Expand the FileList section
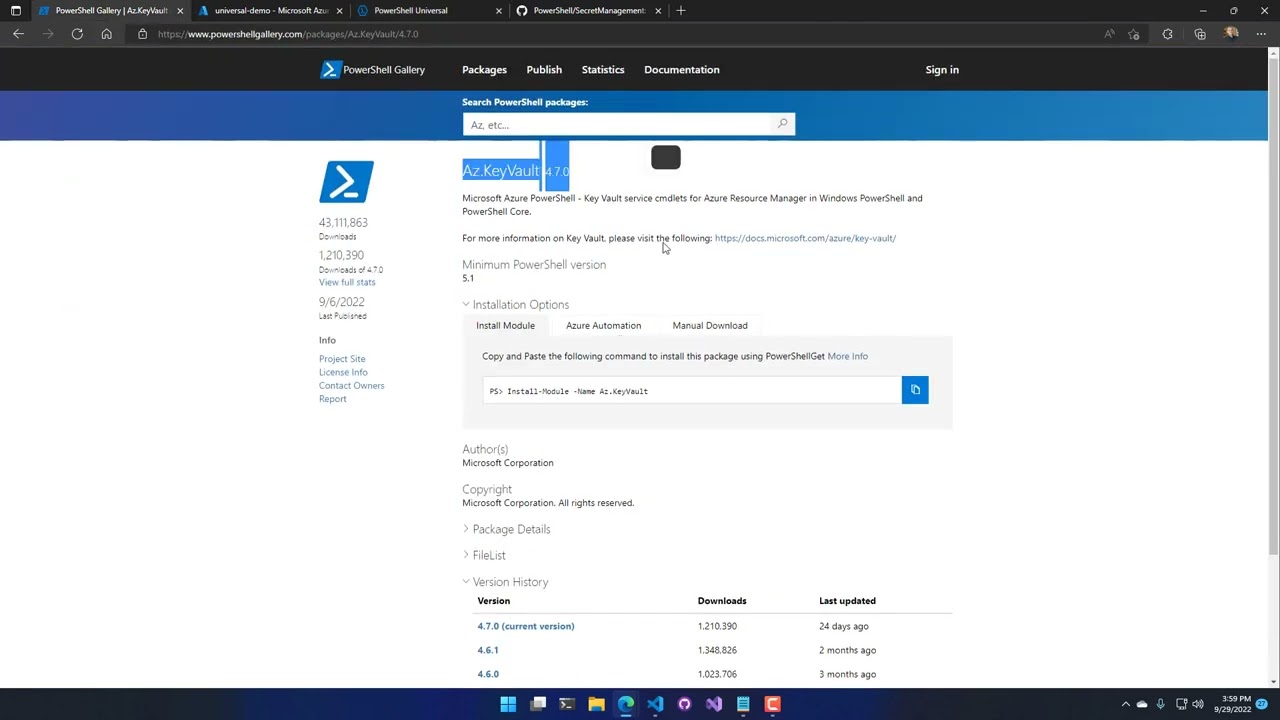Screen dimensions: 1280x720 484,555
